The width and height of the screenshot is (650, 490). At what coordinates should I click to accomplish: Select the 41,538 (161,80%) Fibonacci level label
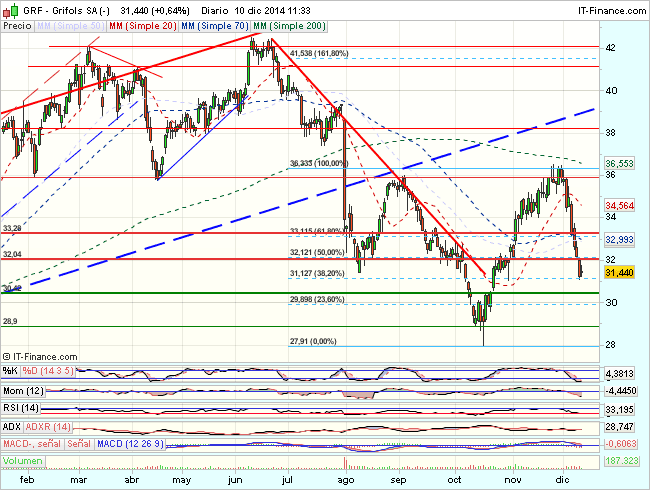[x=318, y=53]
